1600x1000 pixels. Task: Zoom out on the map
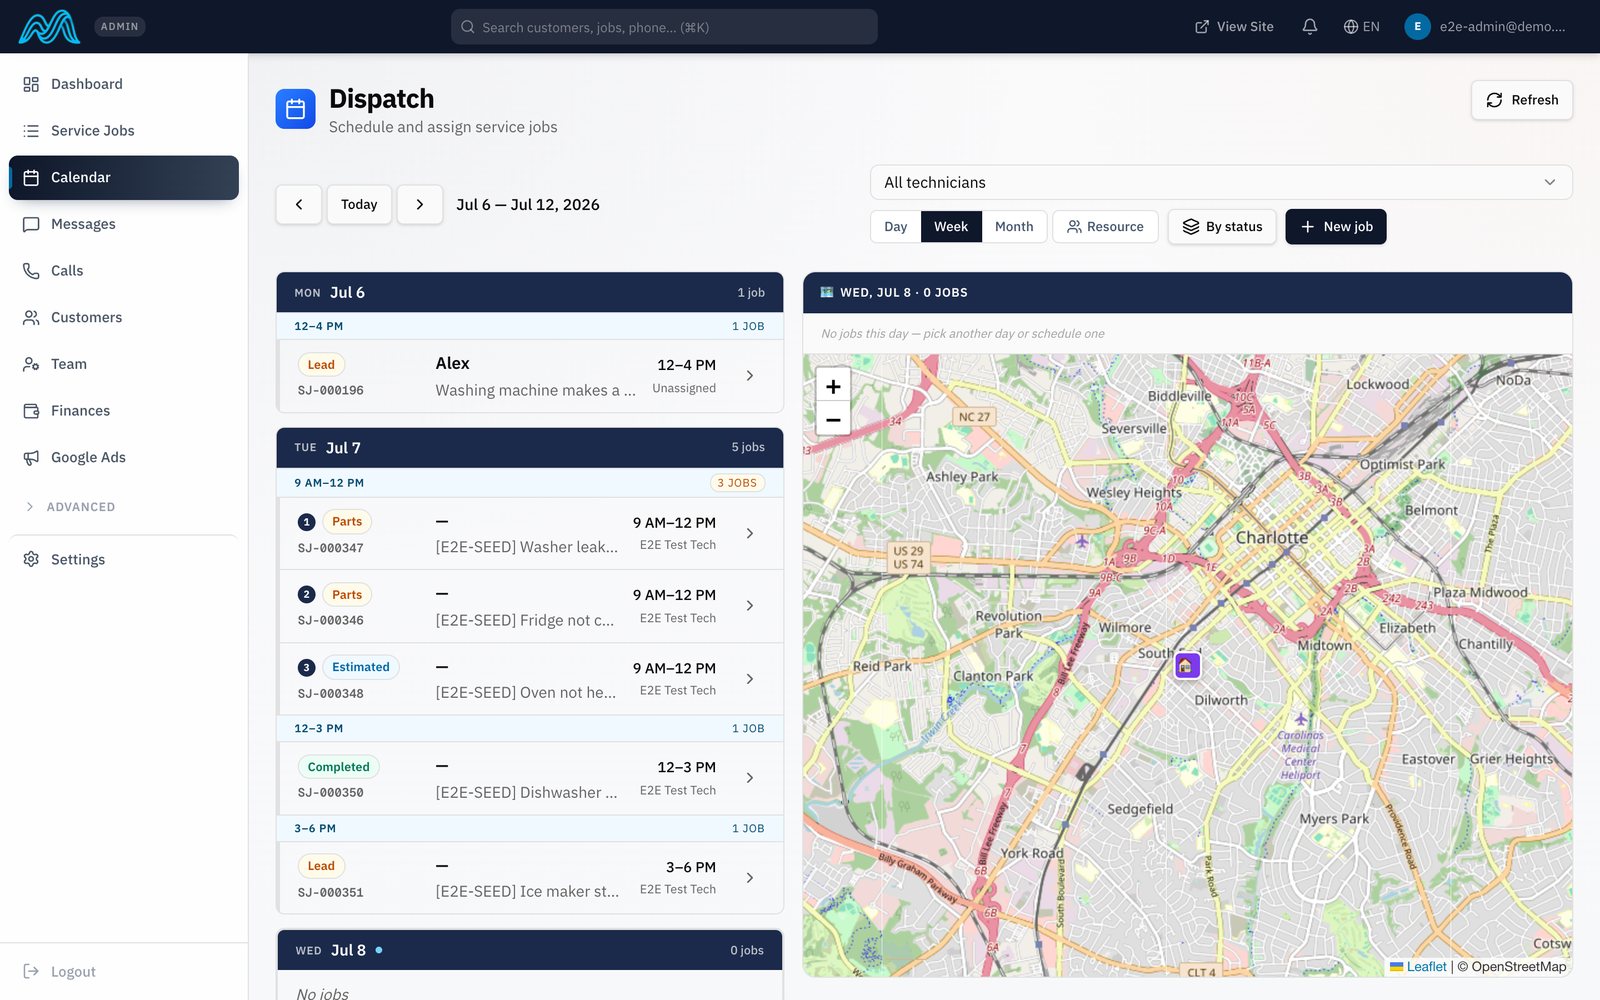pos(833,419)
